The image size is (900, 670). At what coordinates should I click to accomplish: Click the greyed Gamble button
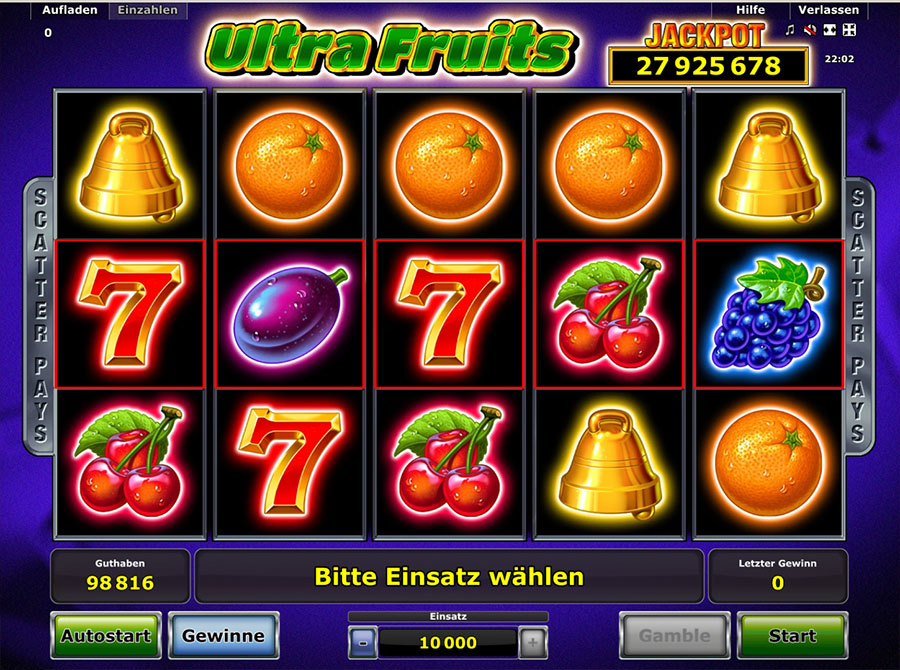click(x=674, y=635)
